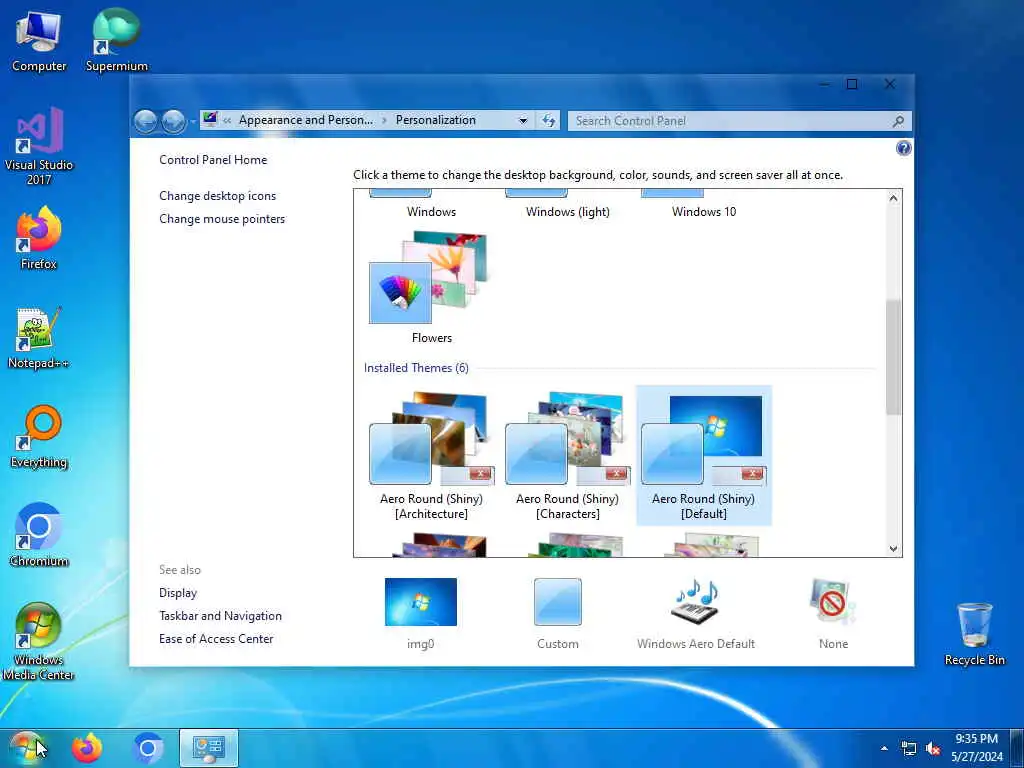Click the theme list scroll down arrow
1024x768 pixels.
893,549
